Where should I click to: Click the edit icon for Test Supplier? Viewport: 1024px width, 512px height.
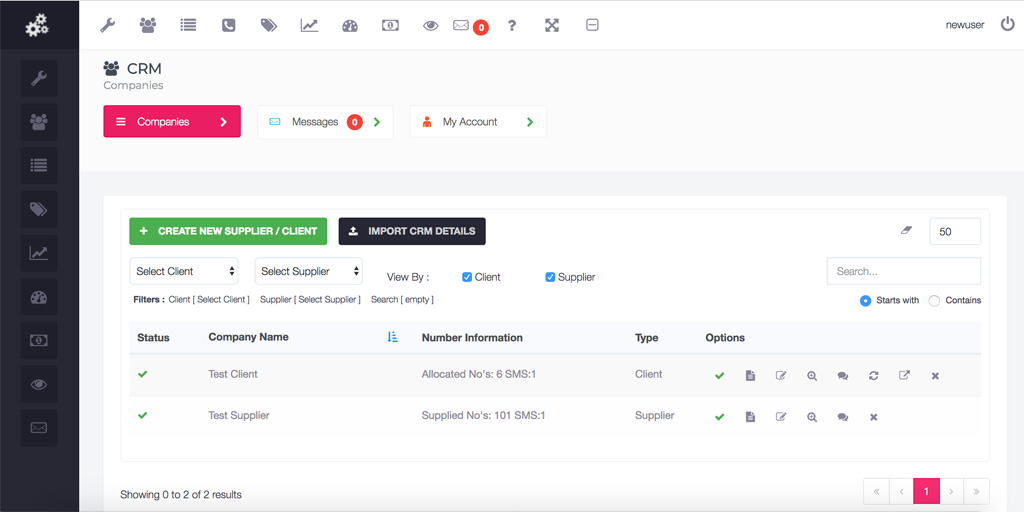781,417
